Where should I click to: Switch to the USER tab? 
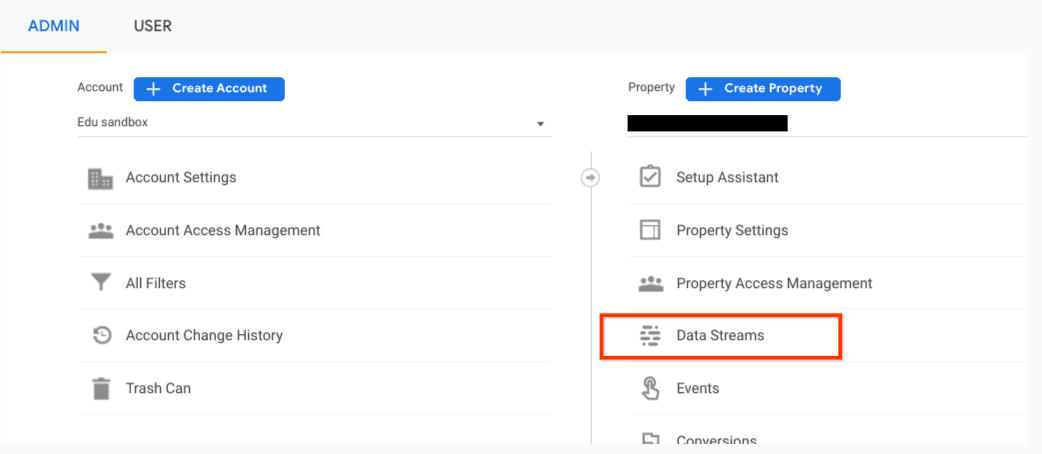click(153, 26)
